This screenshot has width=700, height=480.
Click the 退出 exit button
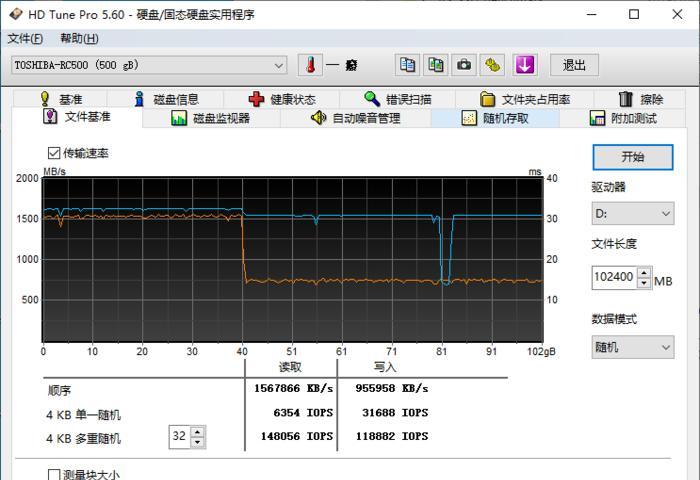click(x=574, y=65)
